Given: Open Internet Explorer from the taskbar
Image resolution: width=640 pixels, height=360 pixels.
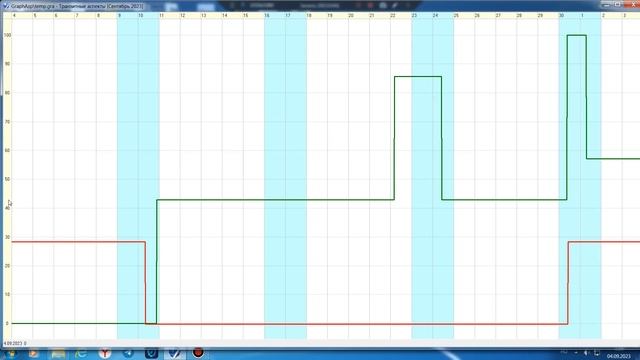Looking at the screenshot, I should pyautogui.click(x=81, y=353).
